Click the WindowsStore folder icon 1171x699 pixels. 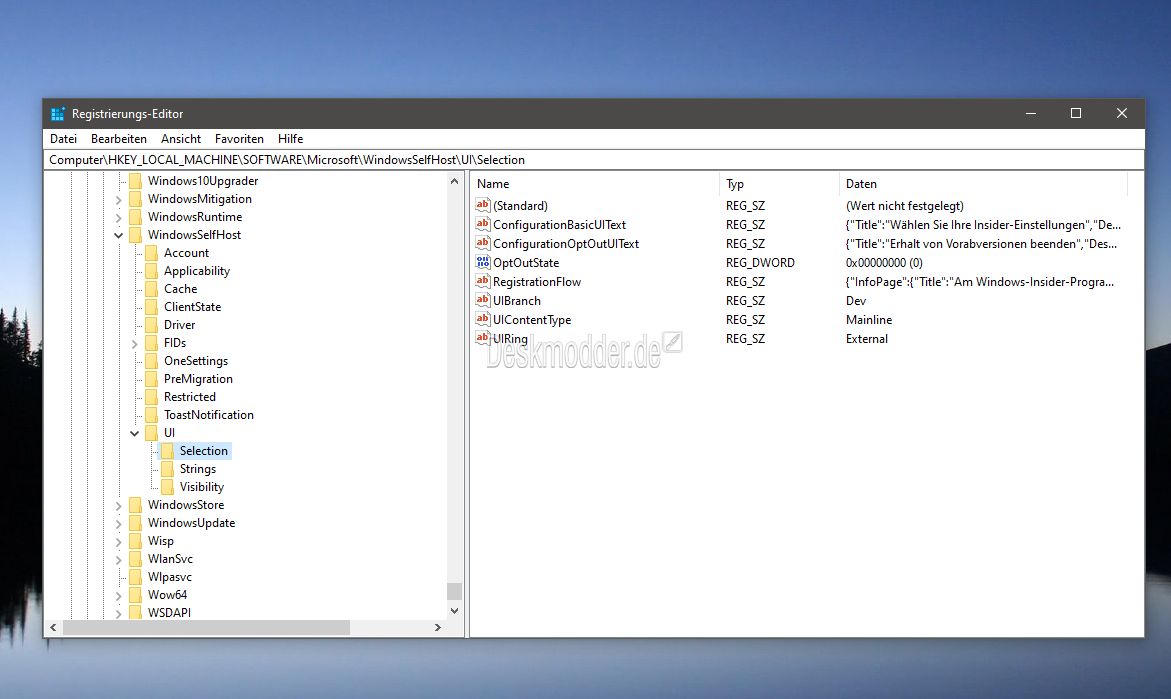135,505
